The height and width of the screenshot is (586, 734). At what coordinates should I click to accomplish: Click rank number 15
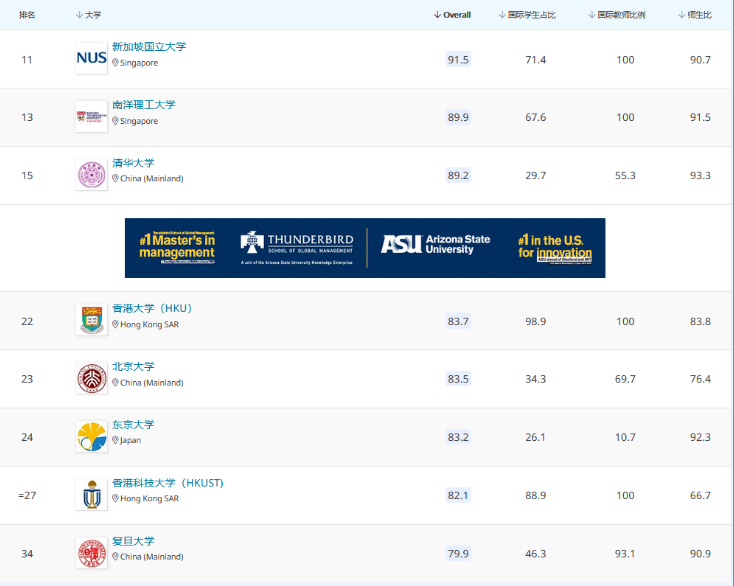[27, 176]
